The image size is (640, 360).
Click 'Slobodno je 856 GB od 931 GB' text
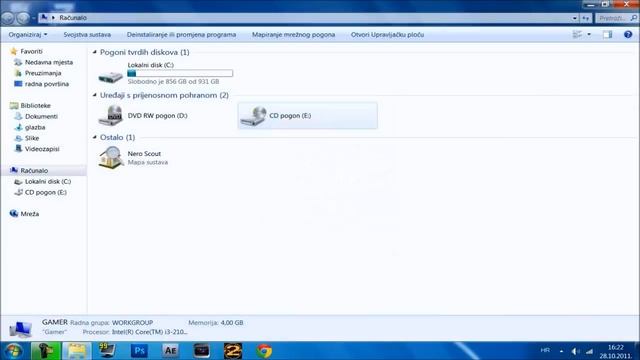173,82
